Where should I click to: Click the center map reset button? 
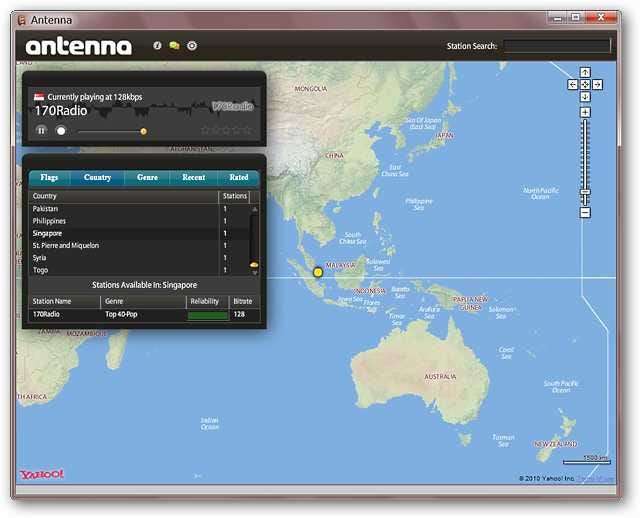[x=585, y=85]
